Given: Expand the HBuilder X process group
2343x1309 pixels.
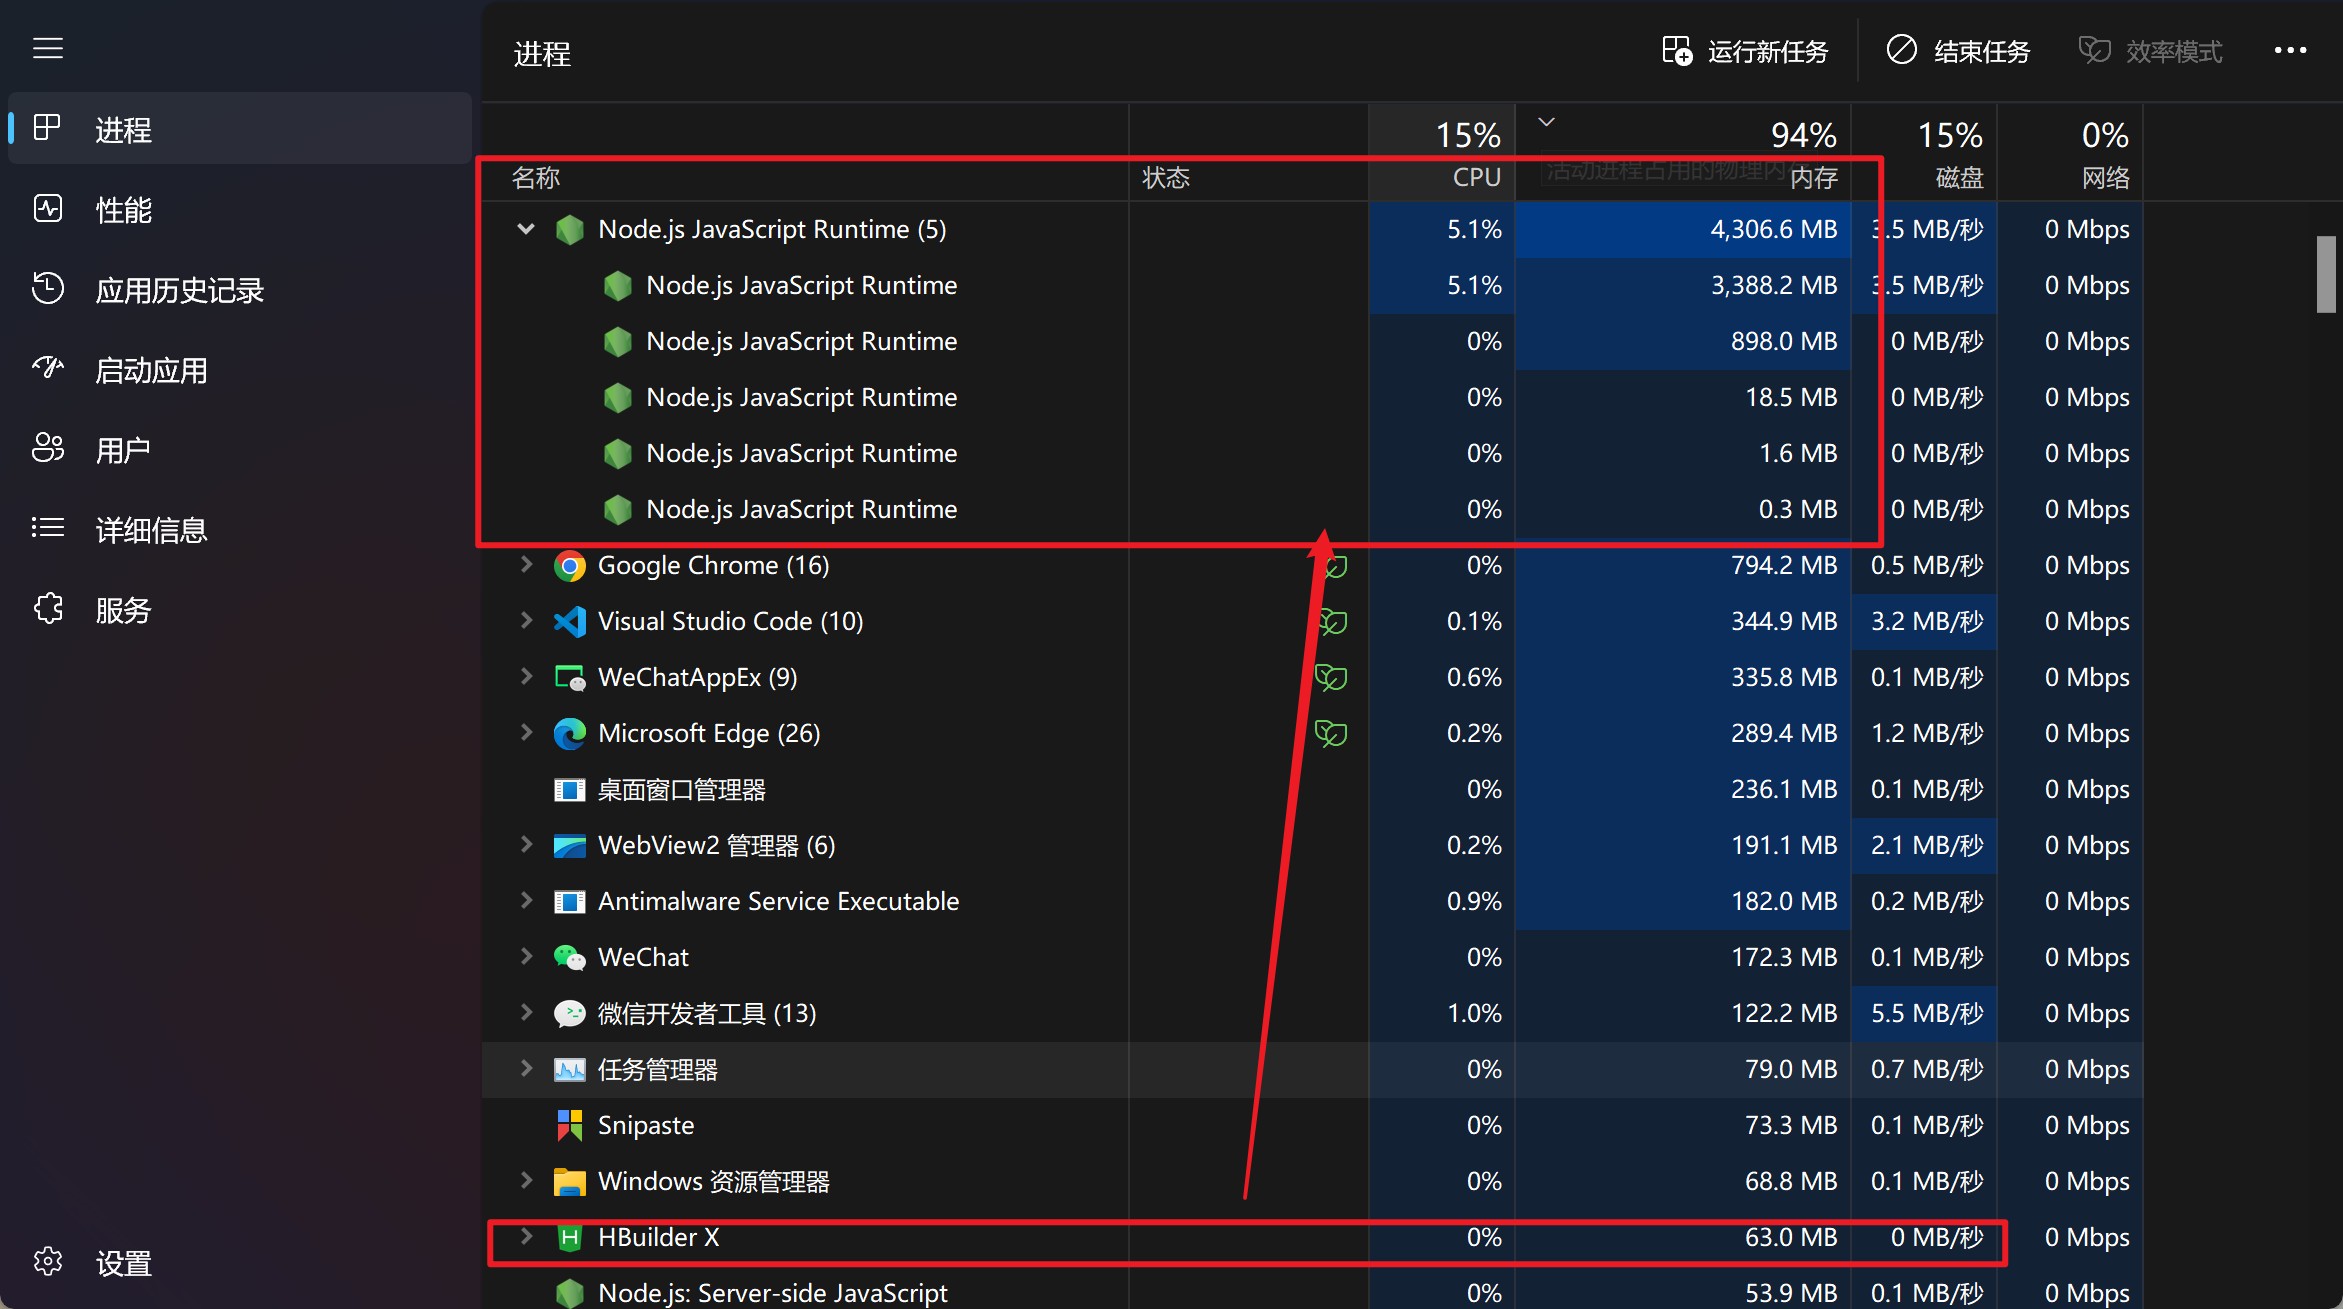Looking at the screenshot, I should (x=526, y=1237).
